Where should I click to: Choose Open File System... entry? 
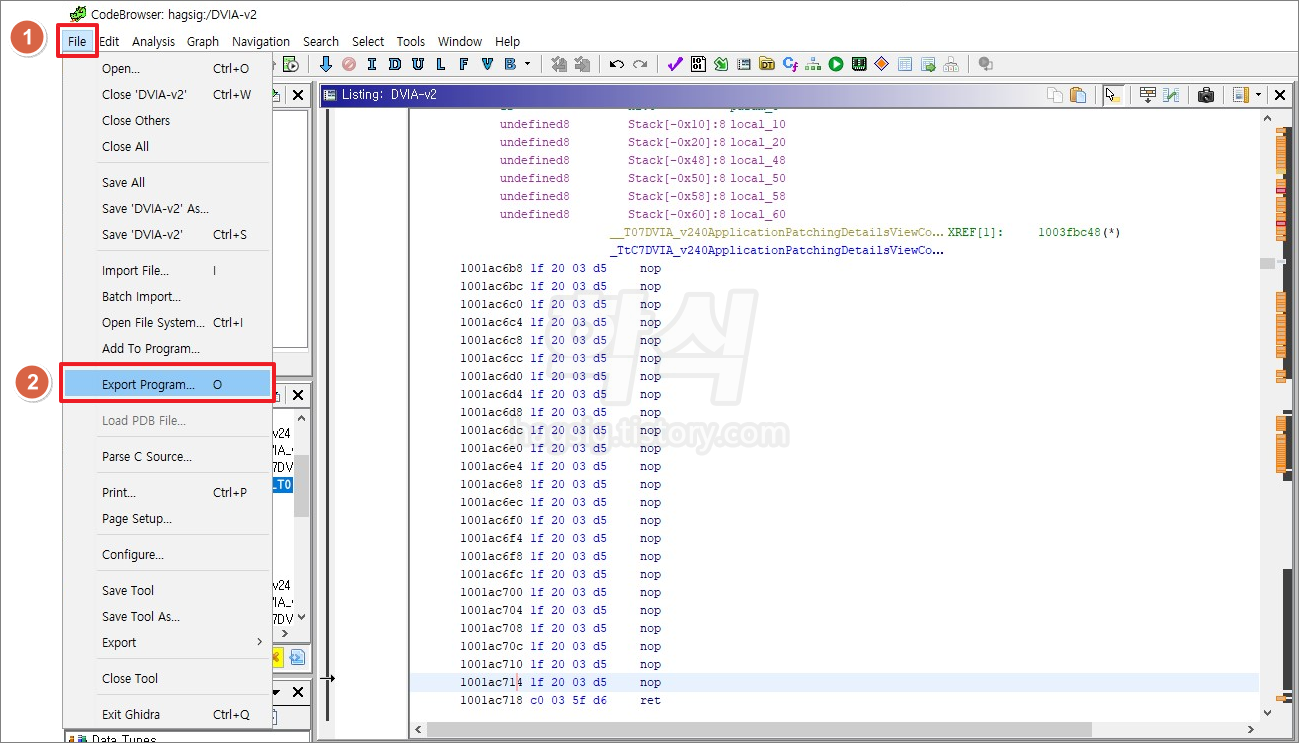pyautogui.click(x=167, y=323)
